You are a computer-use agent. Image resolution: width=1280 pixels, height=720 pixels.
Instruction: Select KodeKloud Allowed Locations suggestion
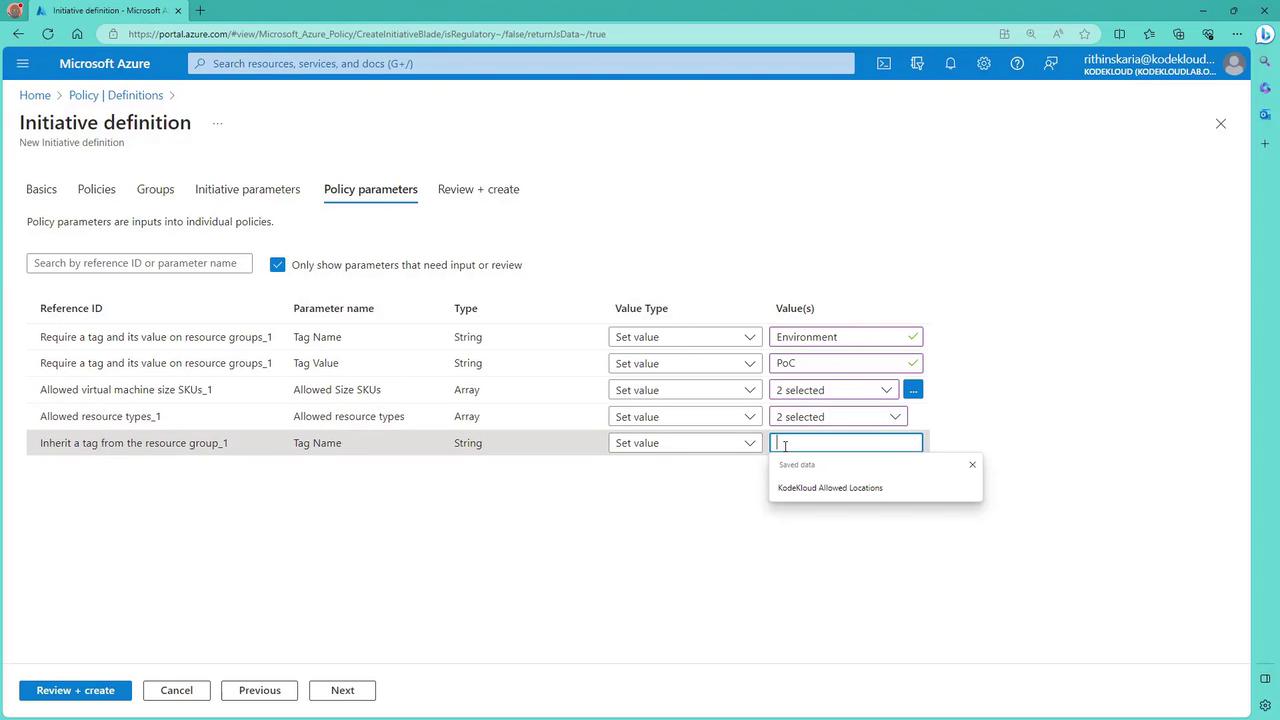(830, 488)
